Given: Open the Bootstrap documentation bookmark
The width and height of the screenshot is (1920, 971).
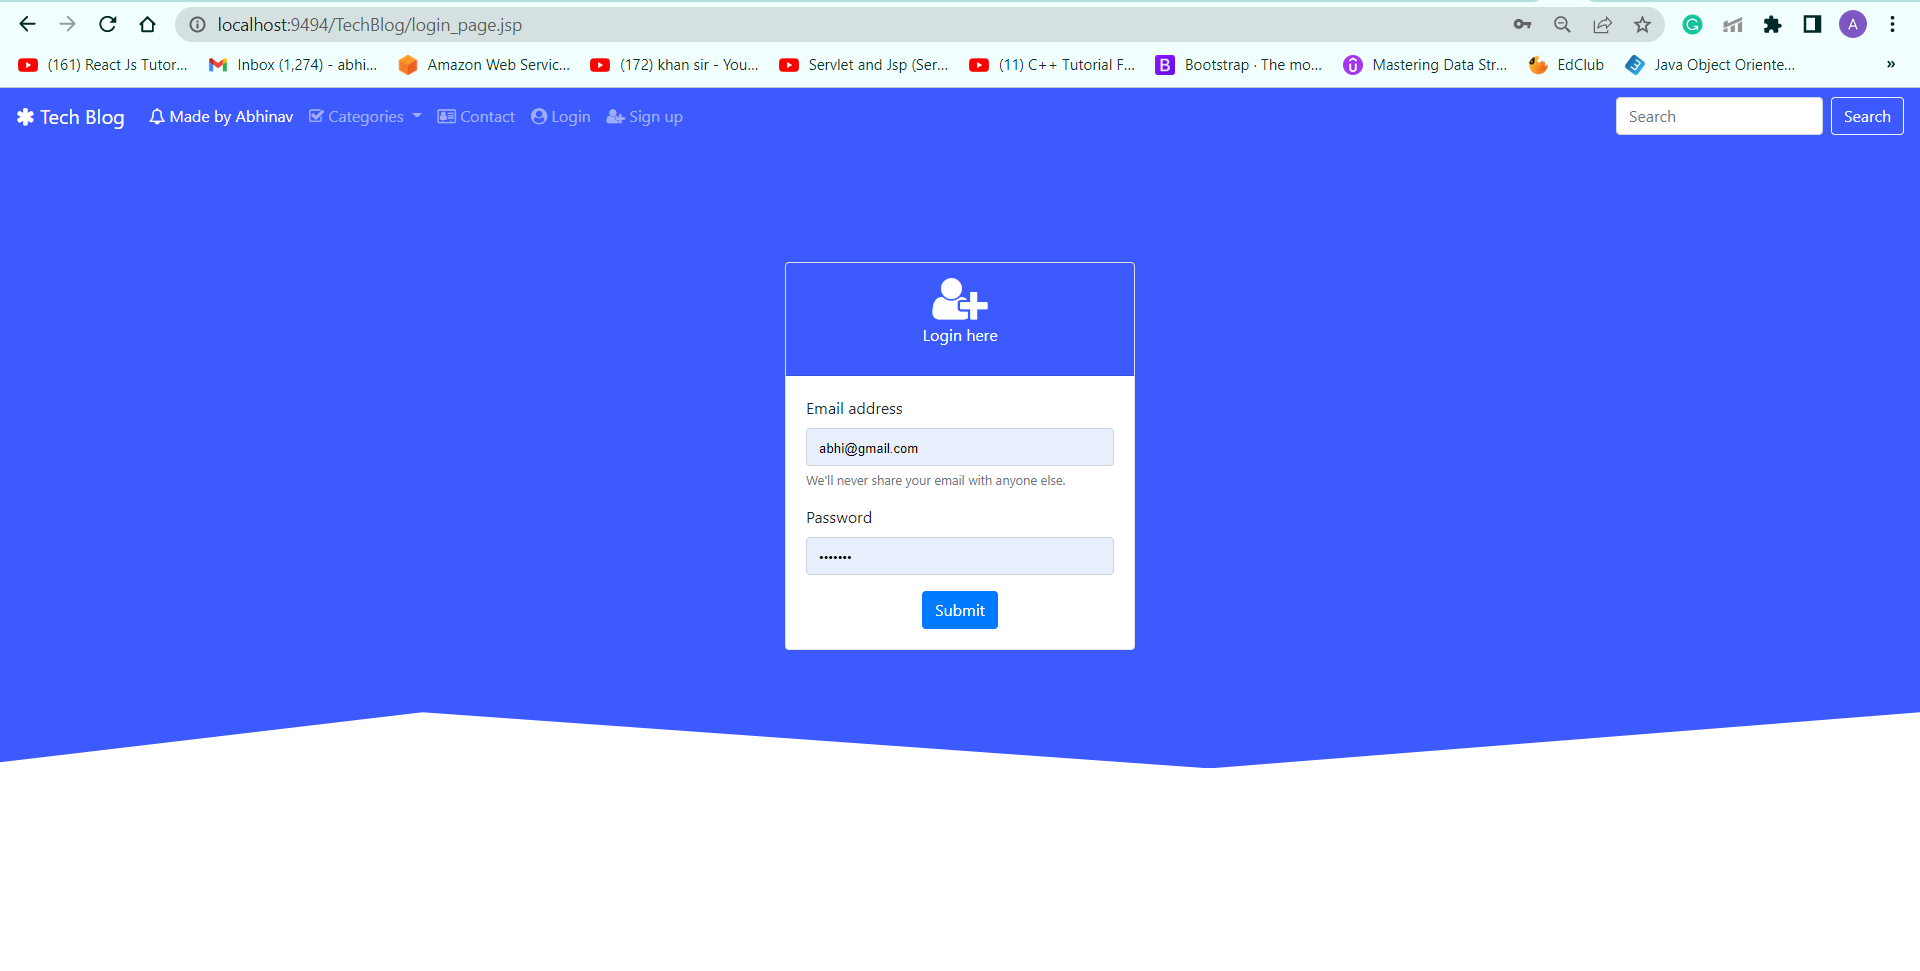Looking at the screenshot, I should [1238, 64].
